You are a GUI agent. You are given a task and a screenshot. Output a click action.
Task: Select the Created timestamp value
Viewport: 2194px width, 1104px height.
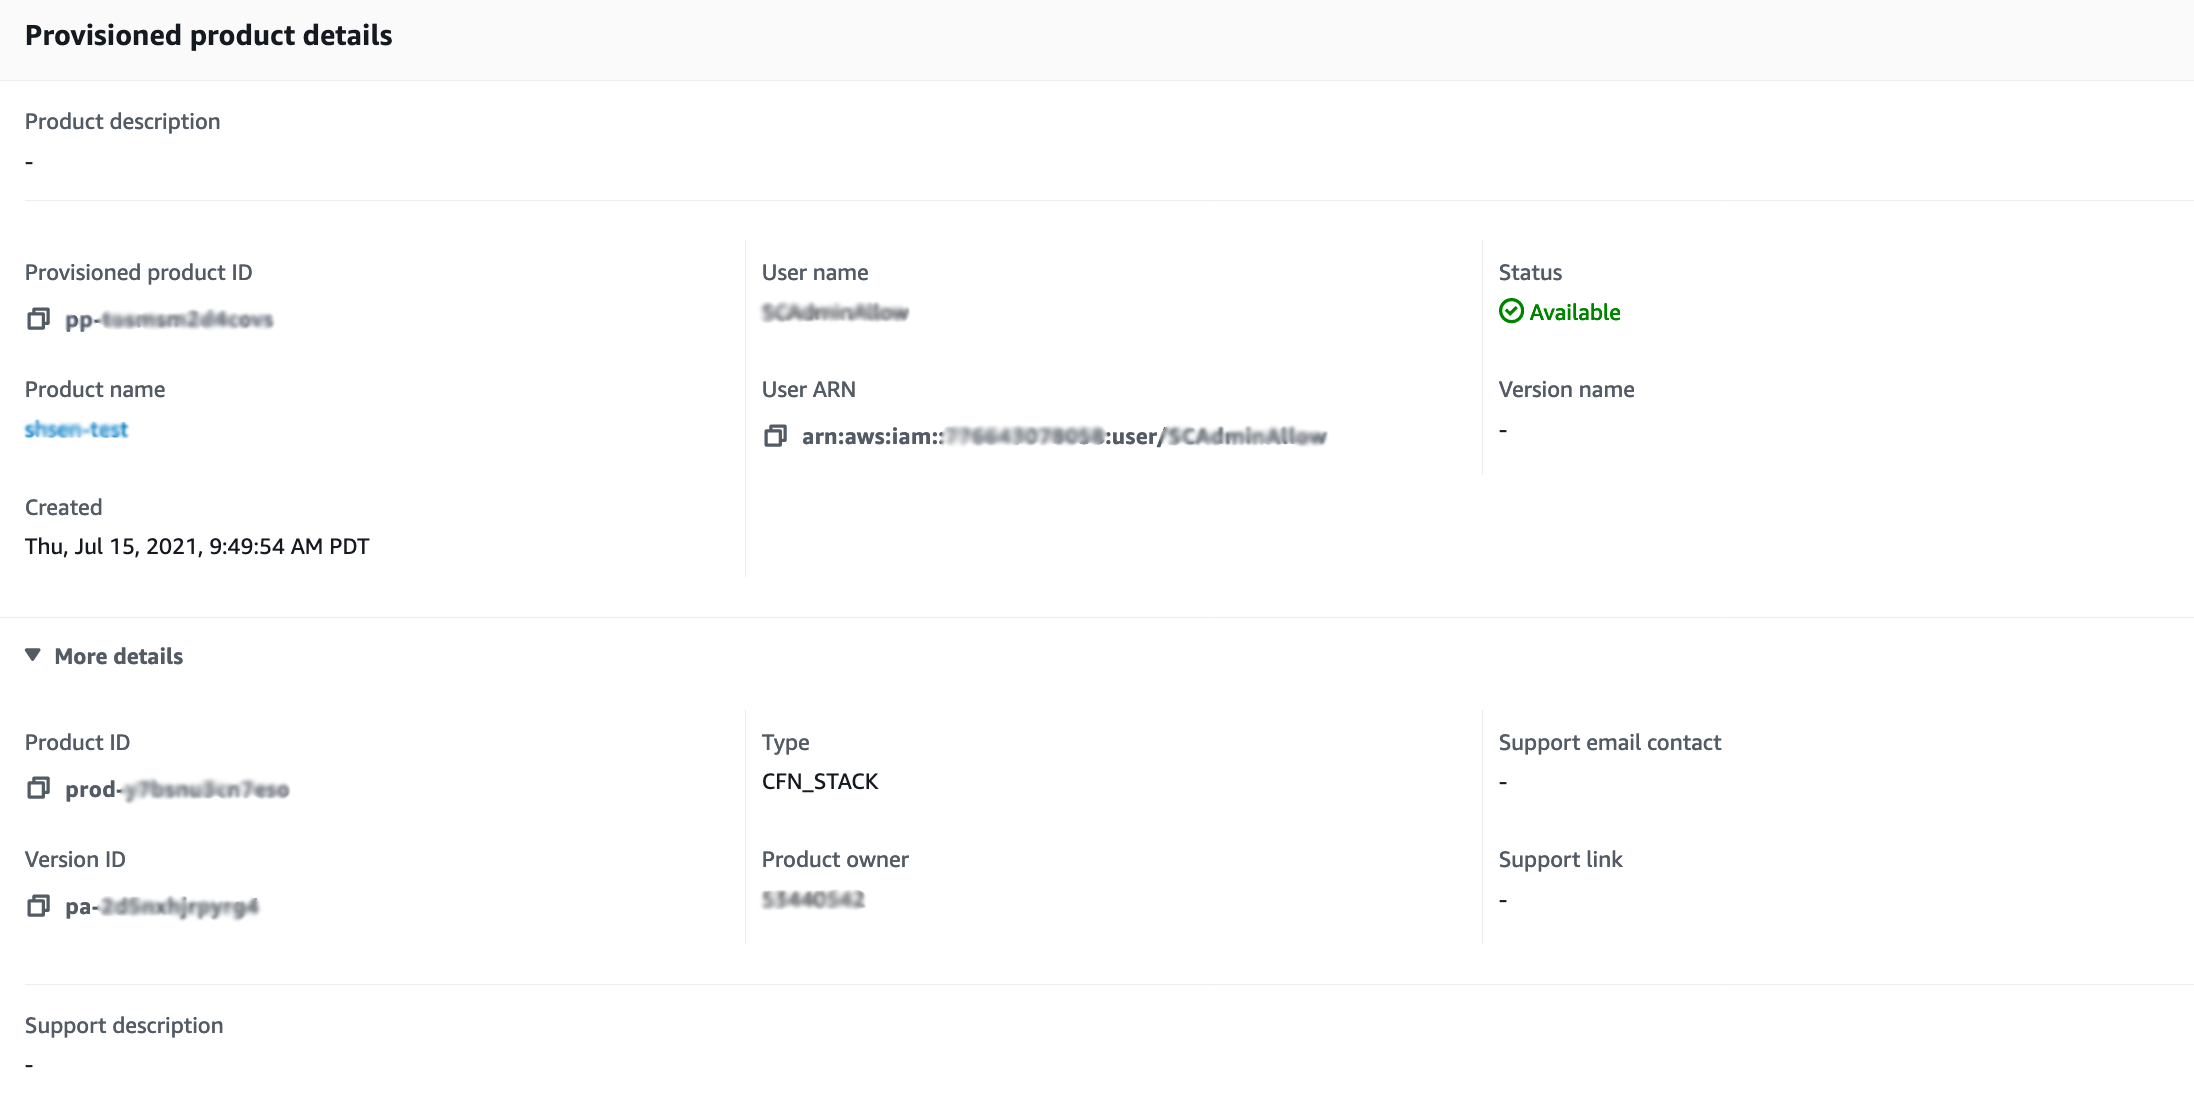tap(196, 546)
